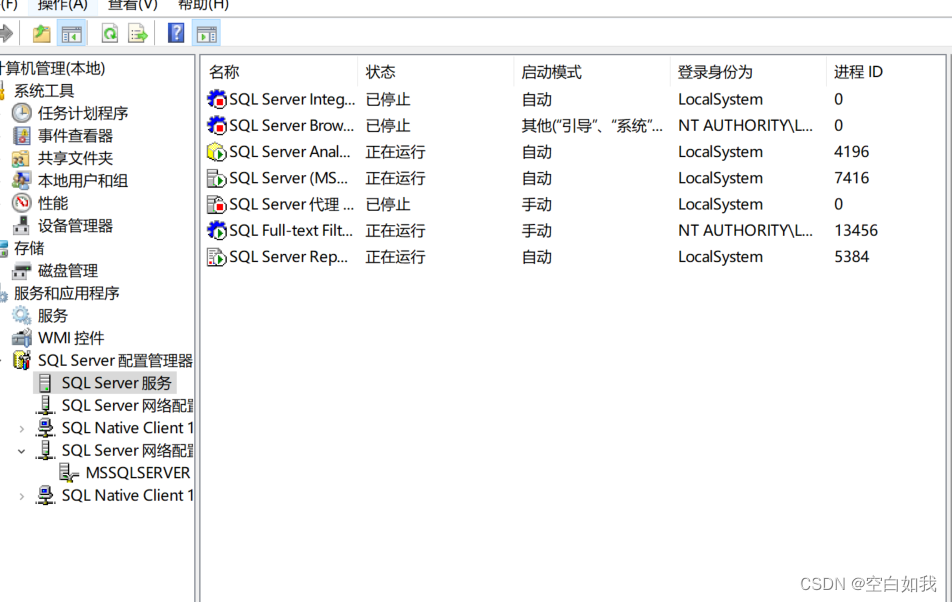Click 已停止 status of SQL Server Integ...
The width and height of the screenshot is (952, 602).
point(388,100)
